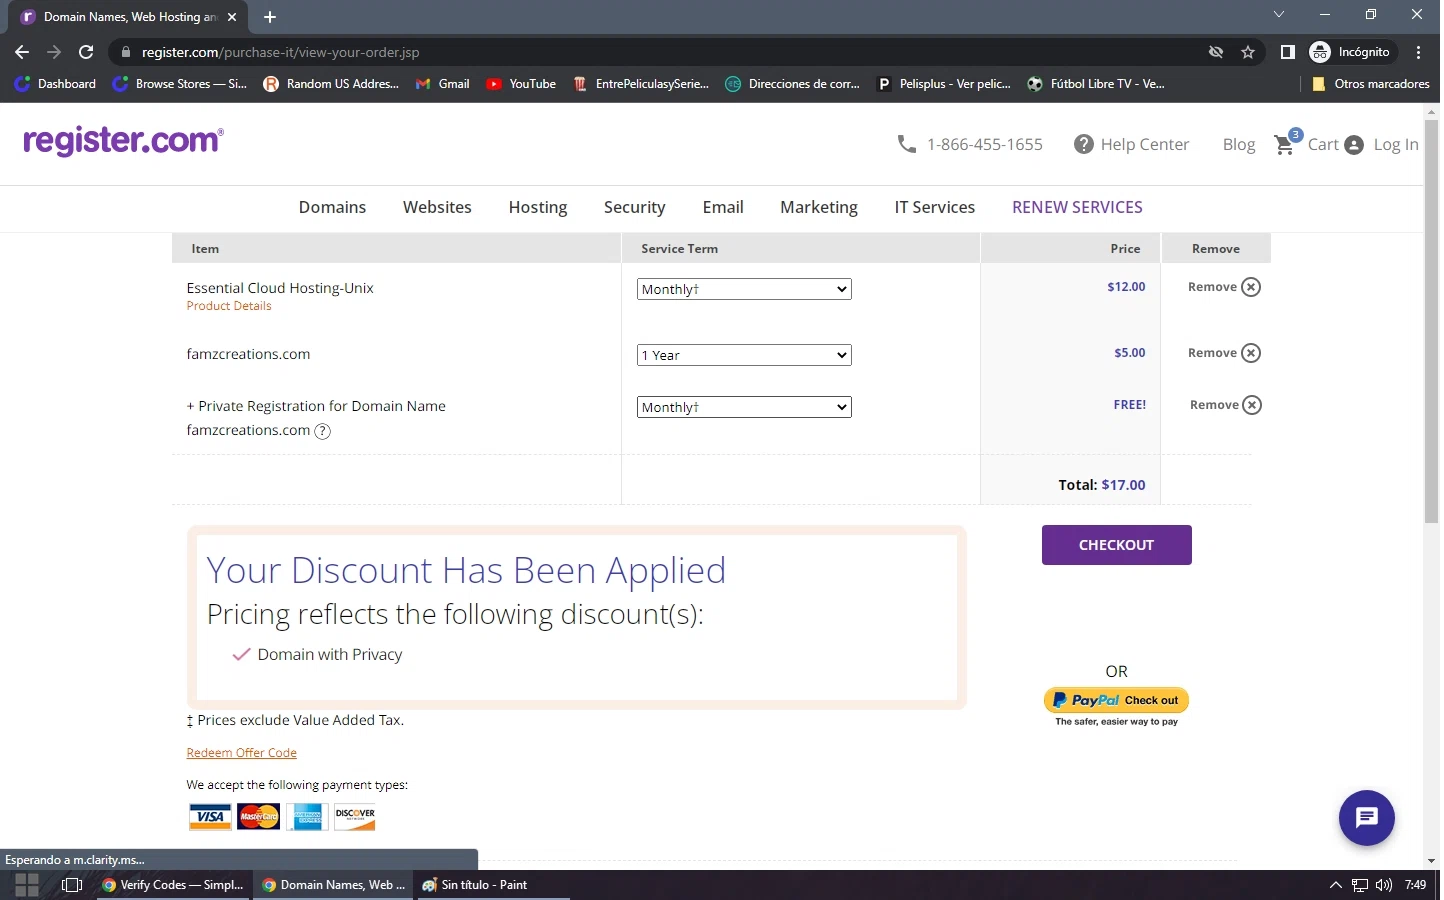This screenshot has width=1444, height=900.
Task: Click the register.com logo
Action: click(x=123, y=141)
